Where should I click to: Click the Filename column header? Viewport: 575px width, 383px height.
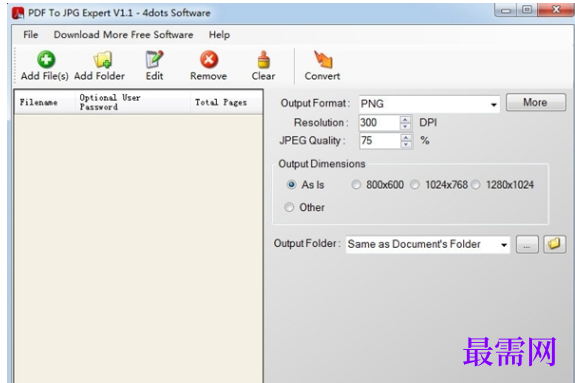(44, 102)
